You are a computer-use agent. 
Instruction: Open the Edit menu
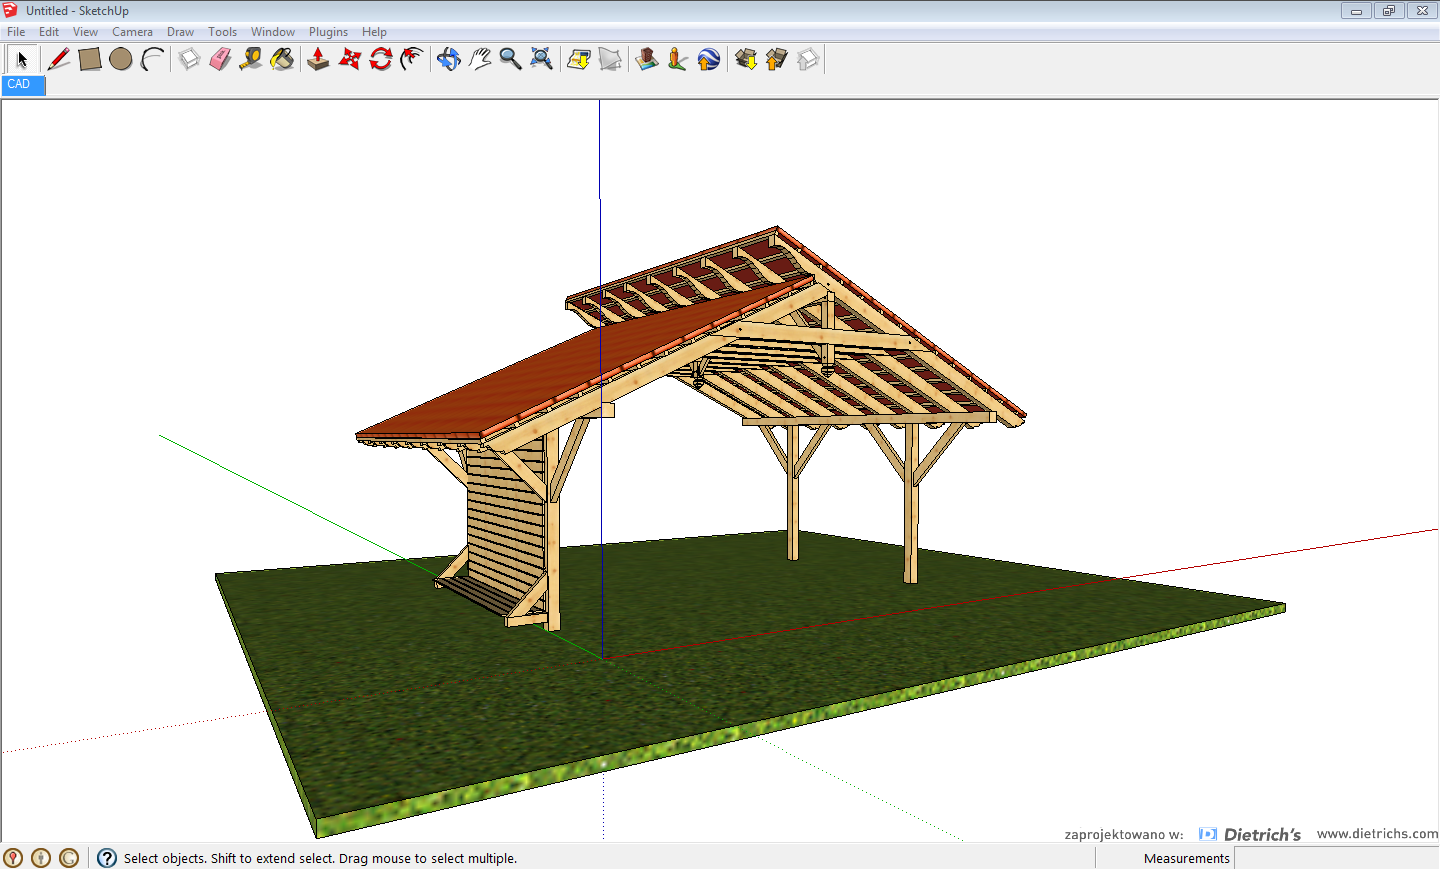pos(49,32)
